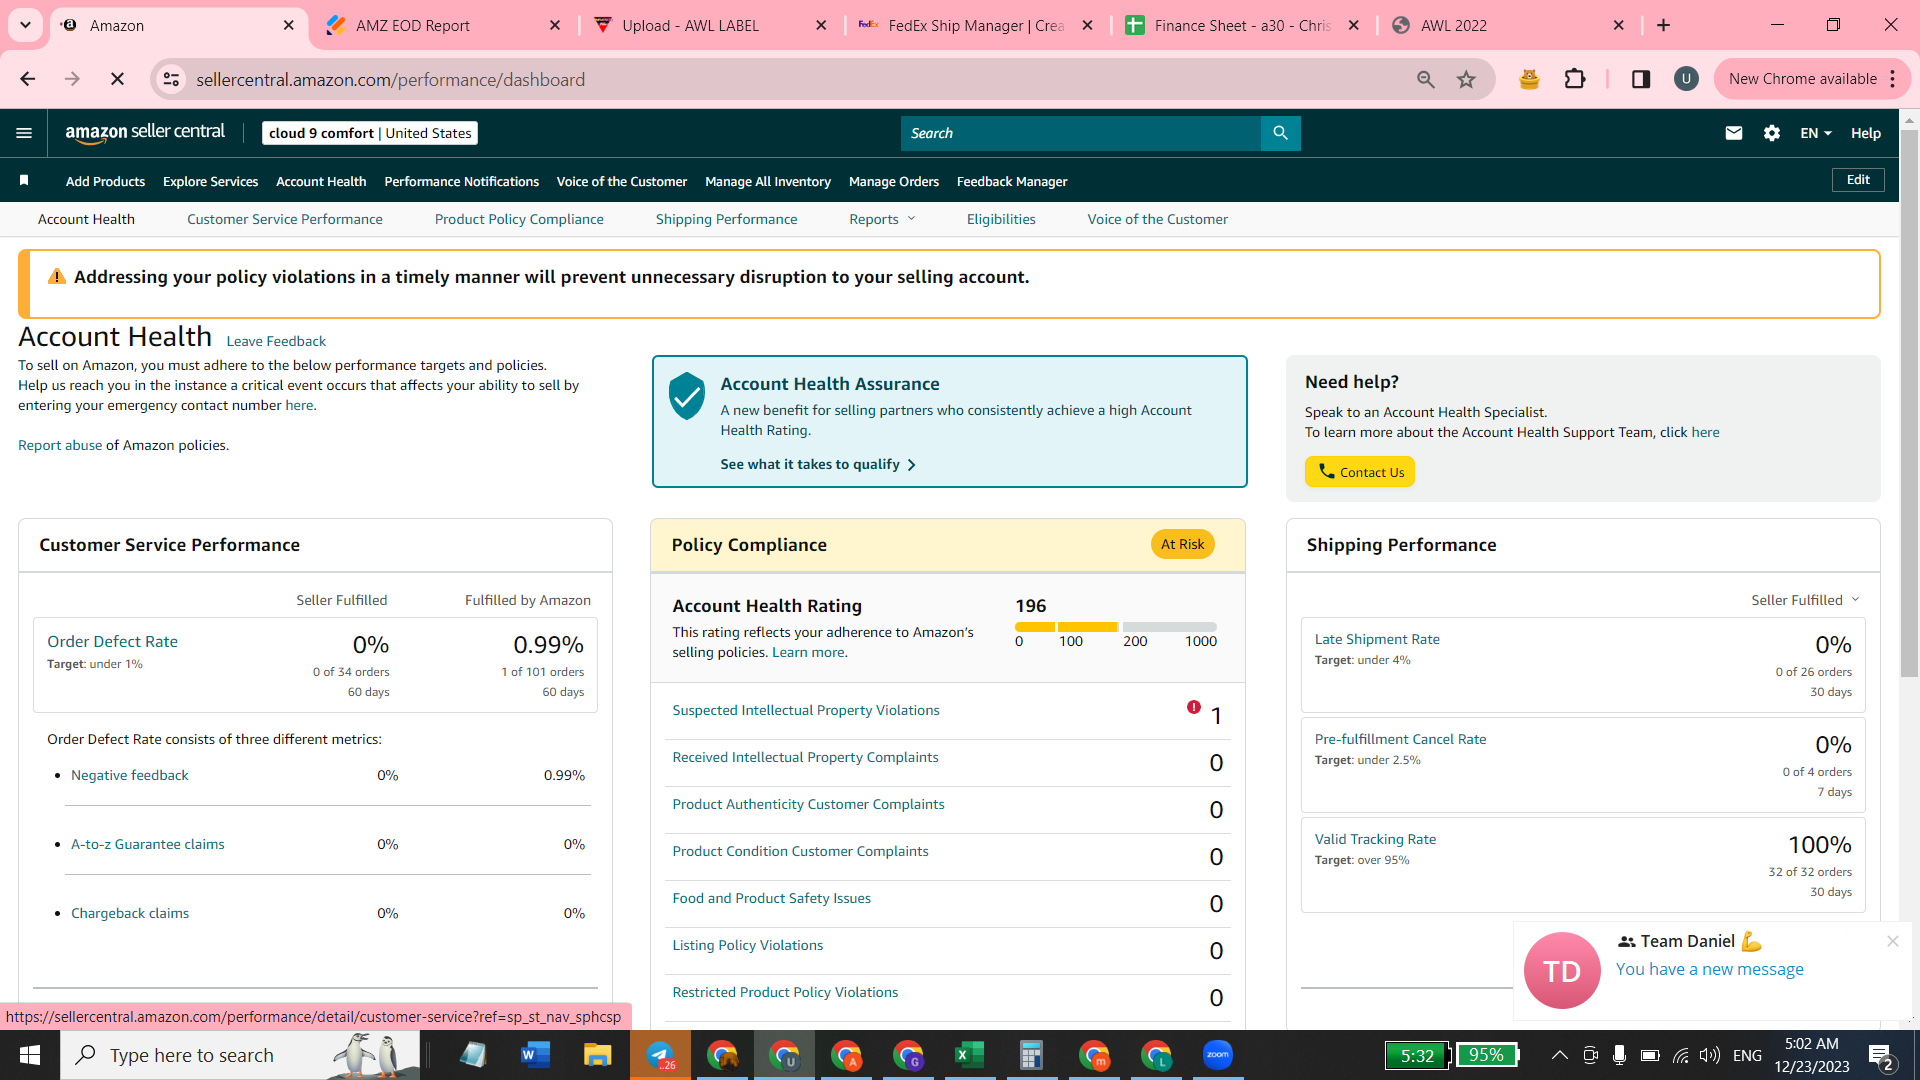Image resolution: width=1920 pixels, height=1080 pixels.
Task: Switch to the AMZ EOD Report tab
Action: (x=444, y=25)
